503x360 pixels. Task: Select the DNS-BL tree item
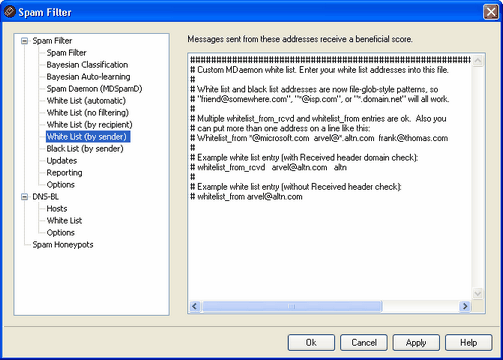click(45, 197)
